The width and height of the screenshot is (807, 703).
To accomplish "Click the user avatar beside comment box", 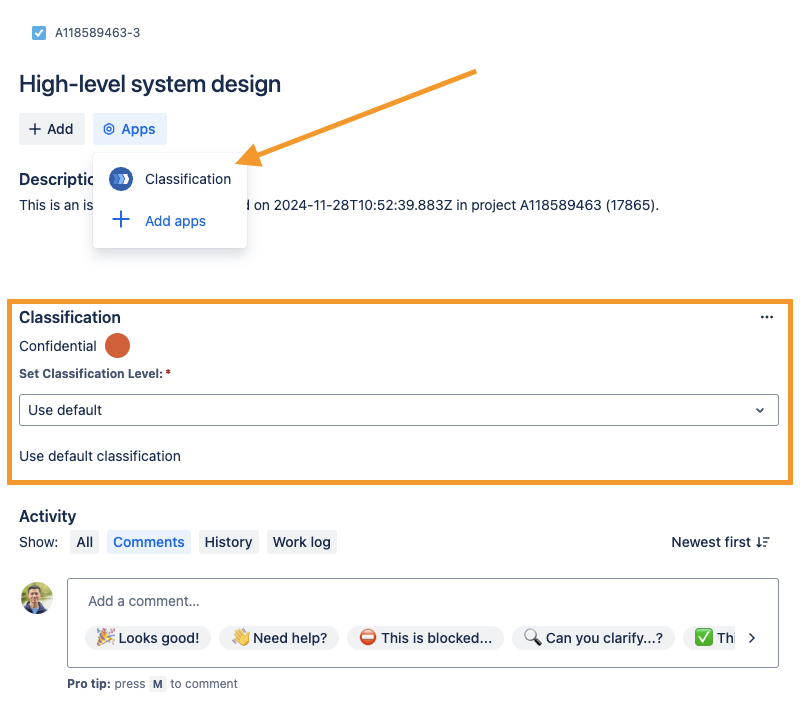I will click(37, 598).
